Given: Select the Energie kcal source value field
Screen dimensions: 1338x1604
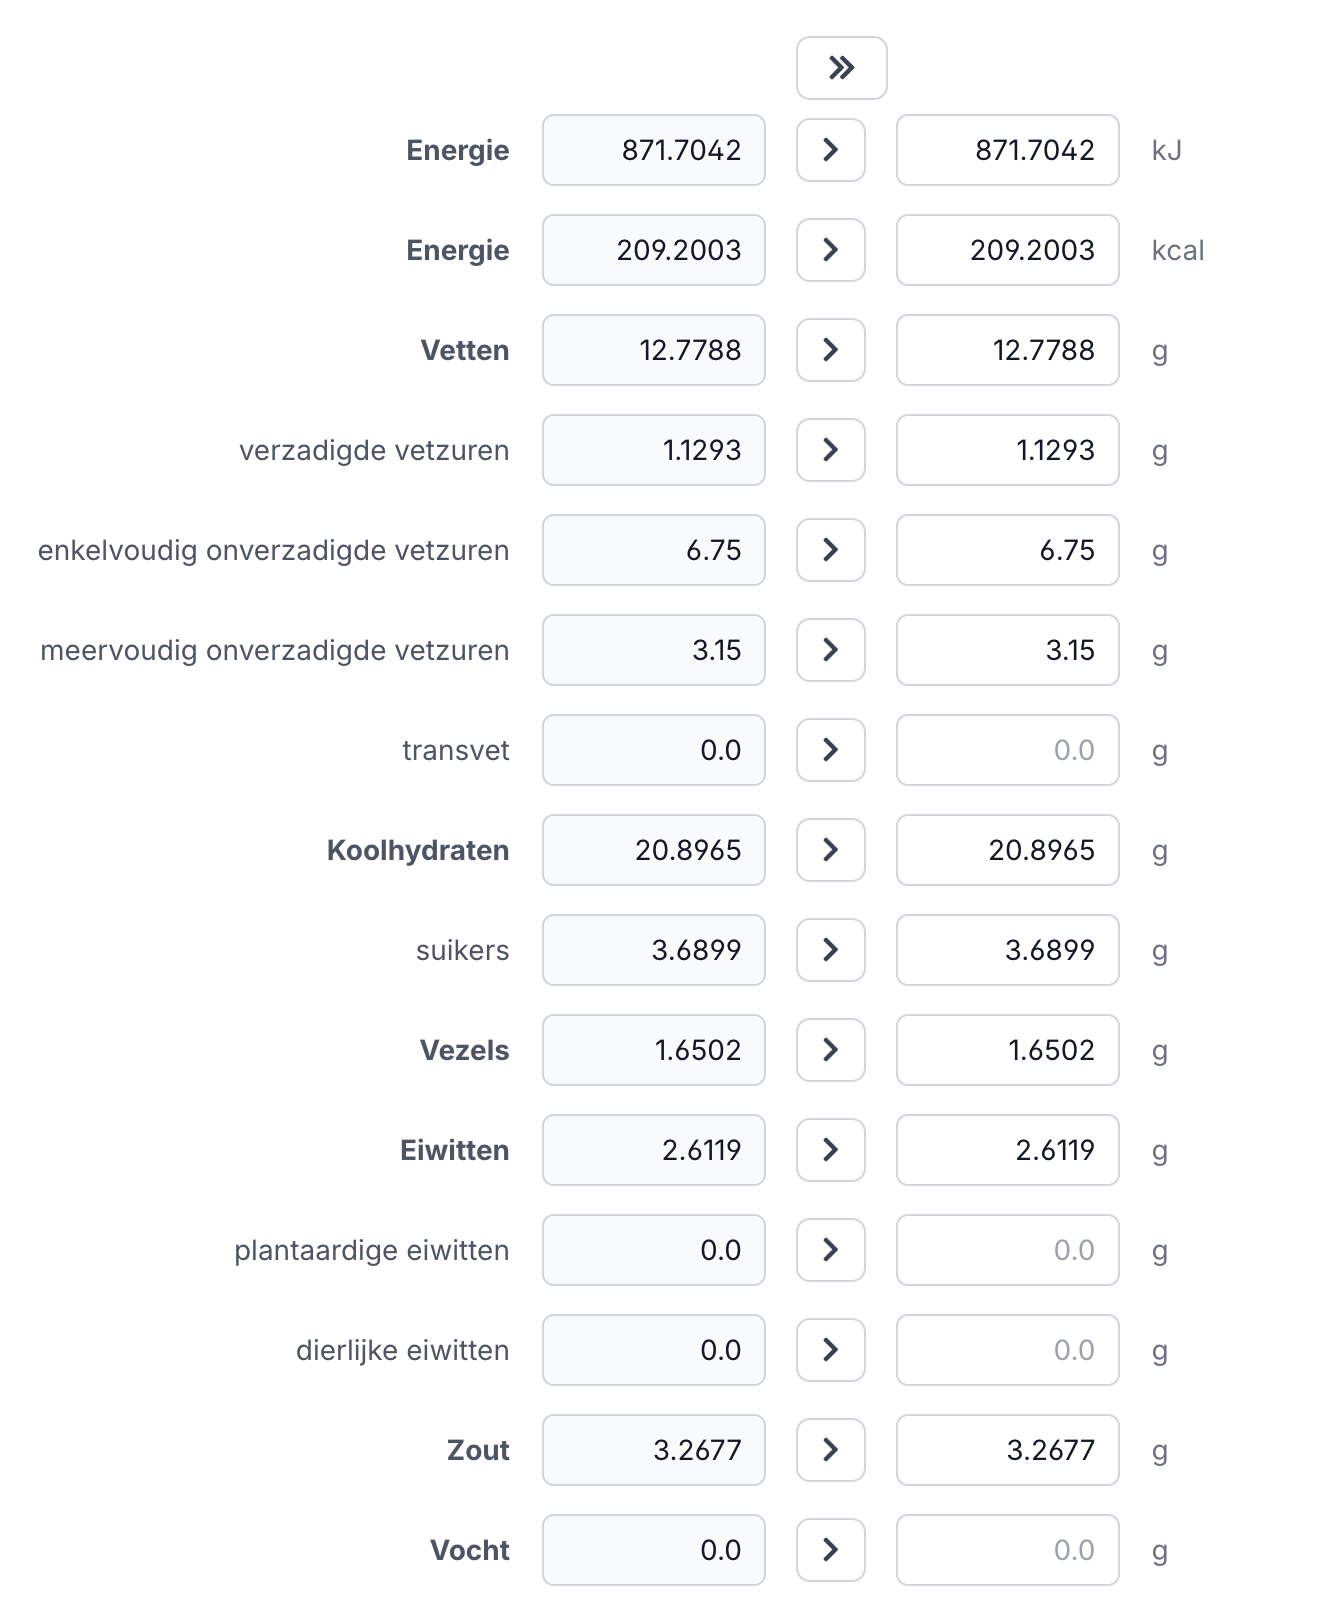Looking at the screenshot, I should 653,250.
